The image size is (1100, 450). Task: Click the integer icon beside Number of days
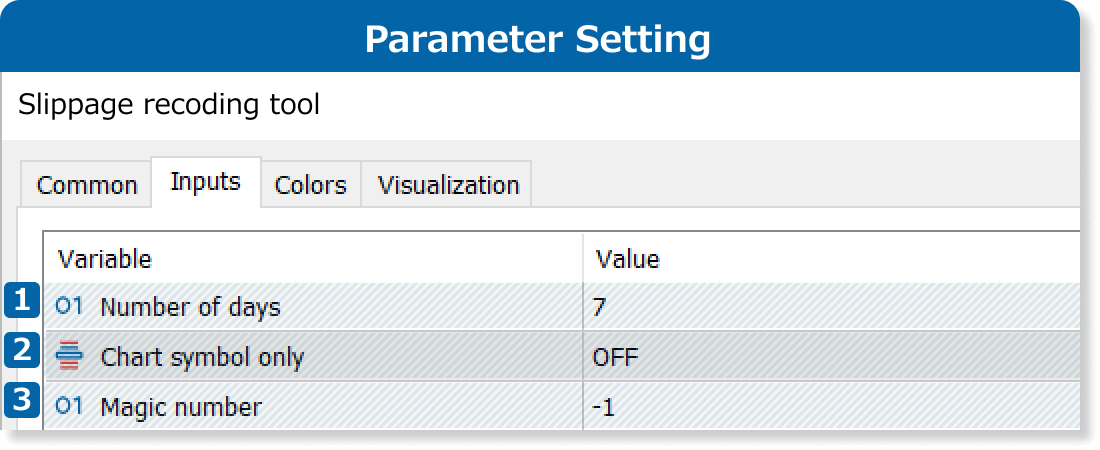(69, 307)
